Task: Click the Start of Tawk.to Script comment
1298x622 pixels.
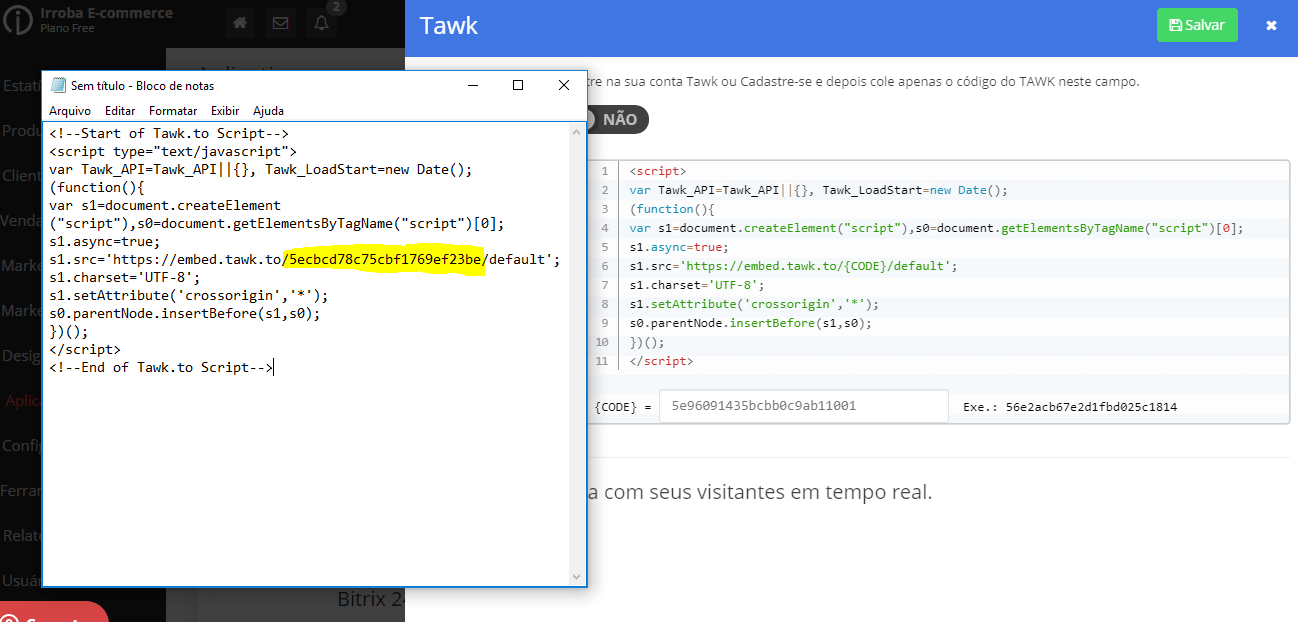Action: (169, 133)
